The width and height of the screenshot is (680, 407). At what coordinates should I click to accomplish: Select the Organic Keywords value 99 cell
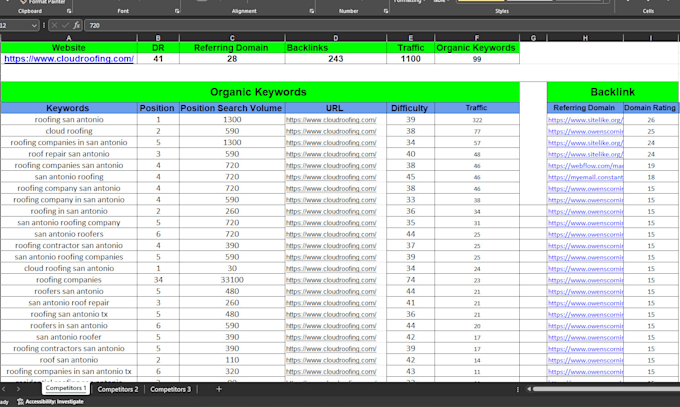coord(477,59)
